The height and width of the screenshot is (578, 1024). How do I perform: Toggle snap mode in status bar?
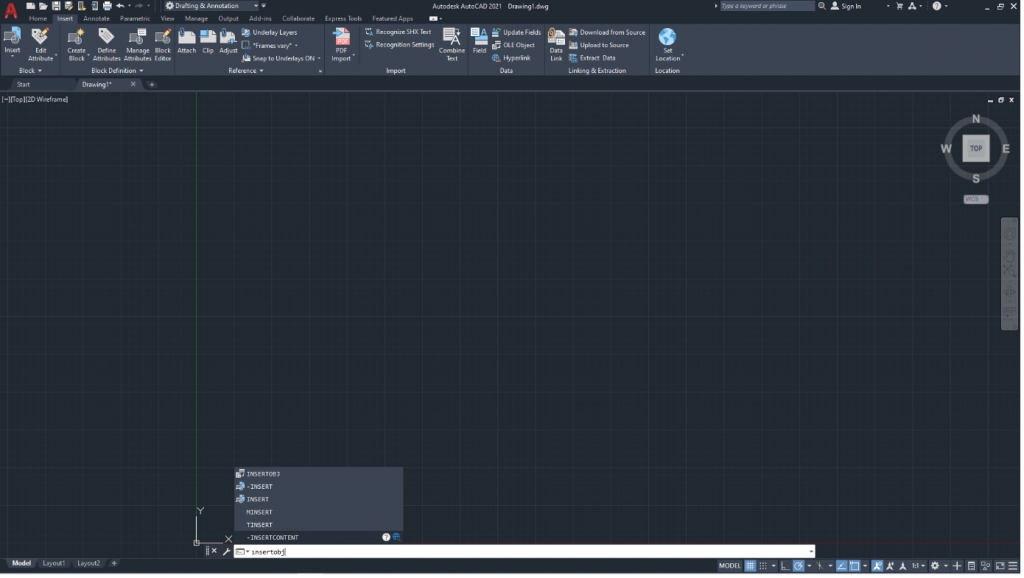(763, 565)
